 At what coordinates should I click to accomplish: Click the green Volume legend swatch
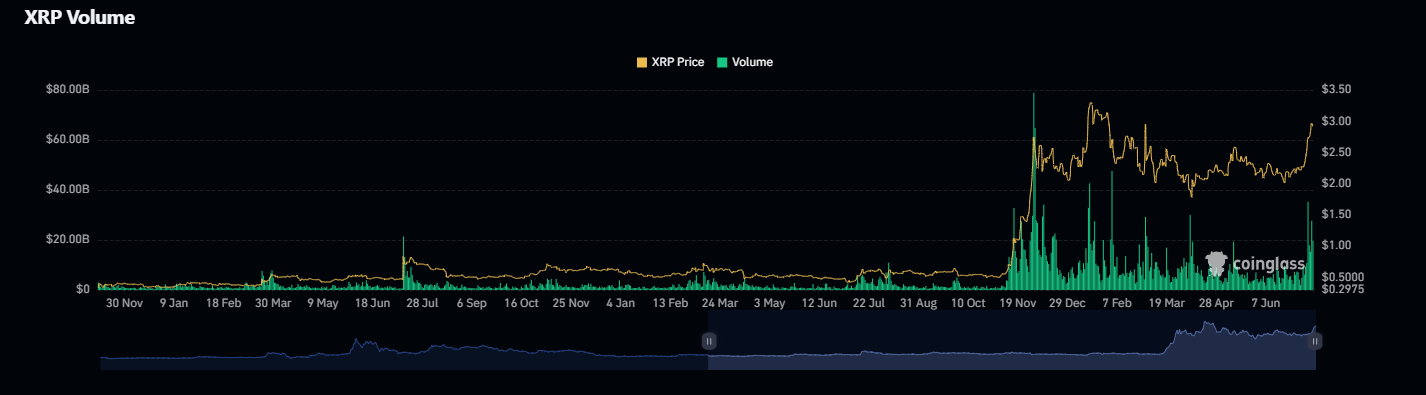point(722,62)
